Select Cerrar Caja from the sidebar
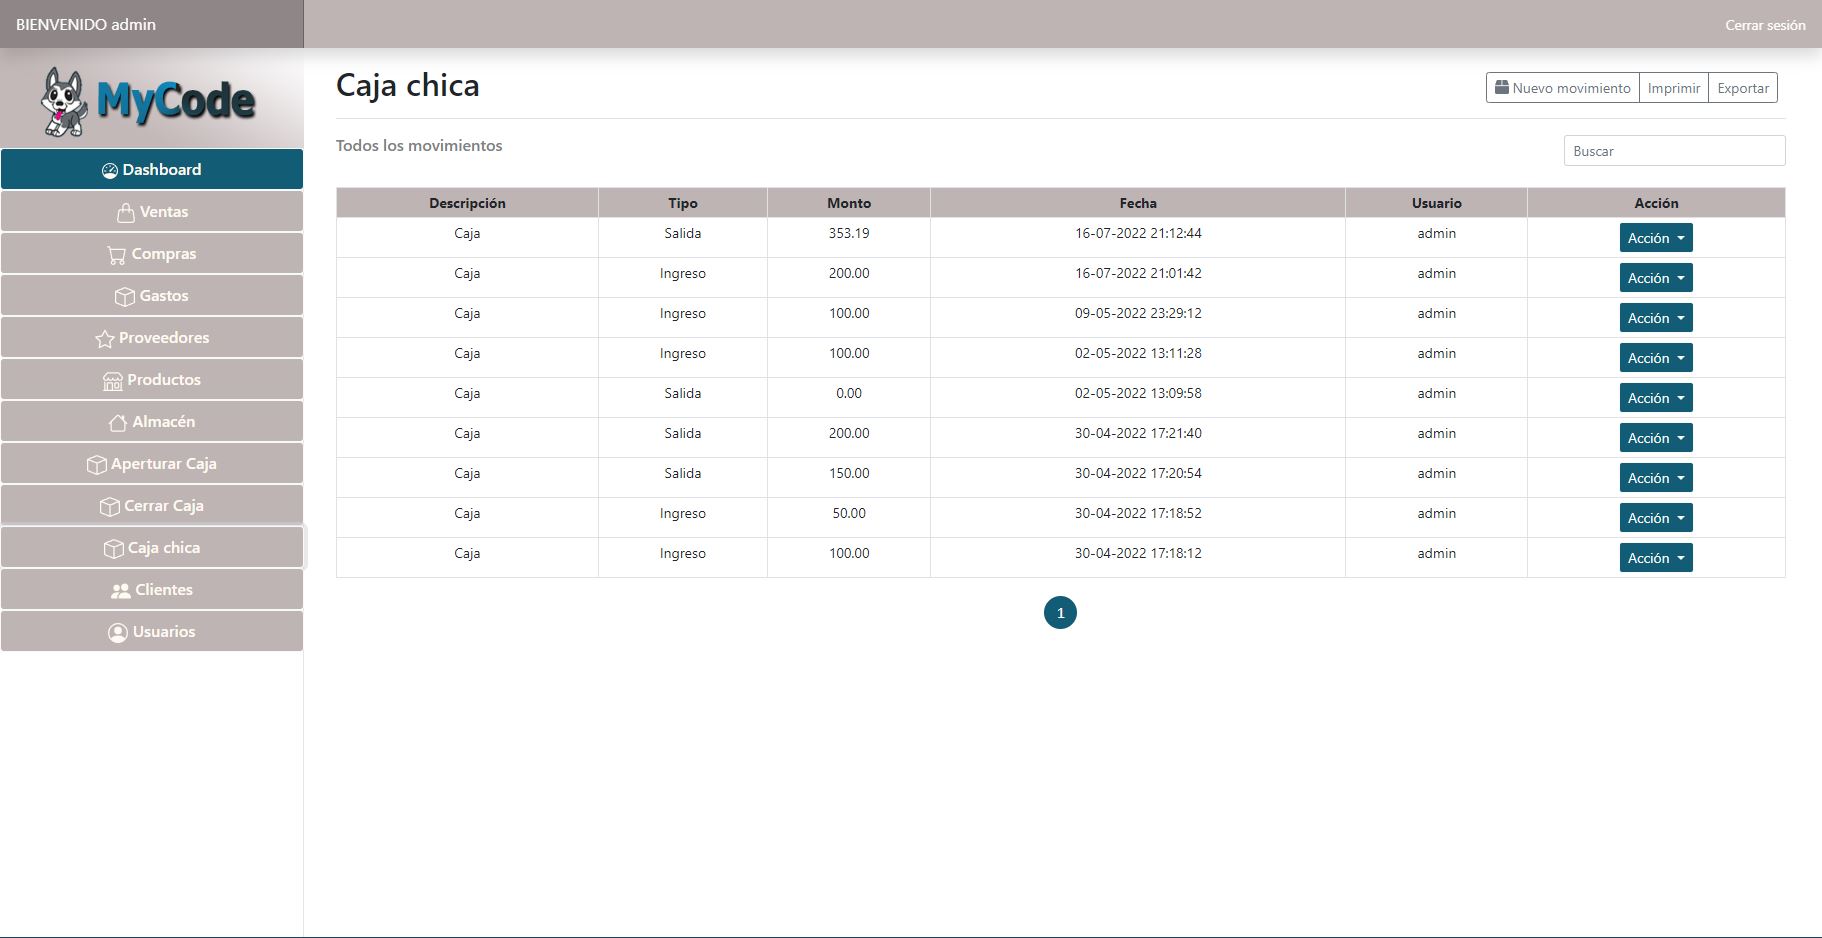 tap(152, 506)
